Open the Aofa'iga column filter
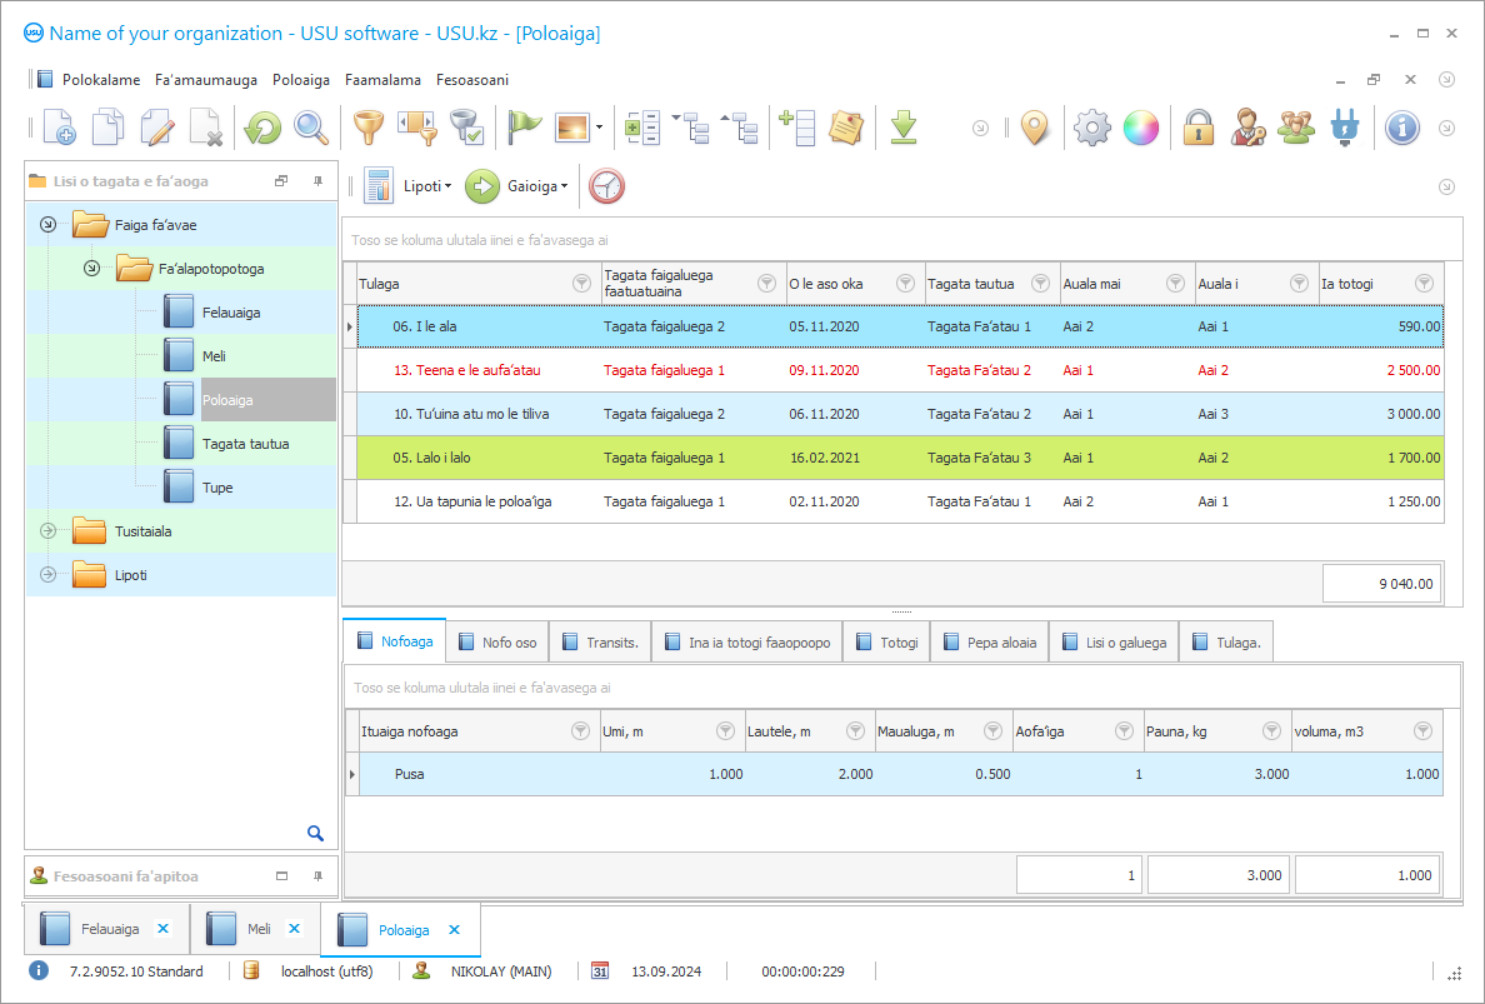Screen dimensions: 1485x1004 click(x=1124, y=731)
